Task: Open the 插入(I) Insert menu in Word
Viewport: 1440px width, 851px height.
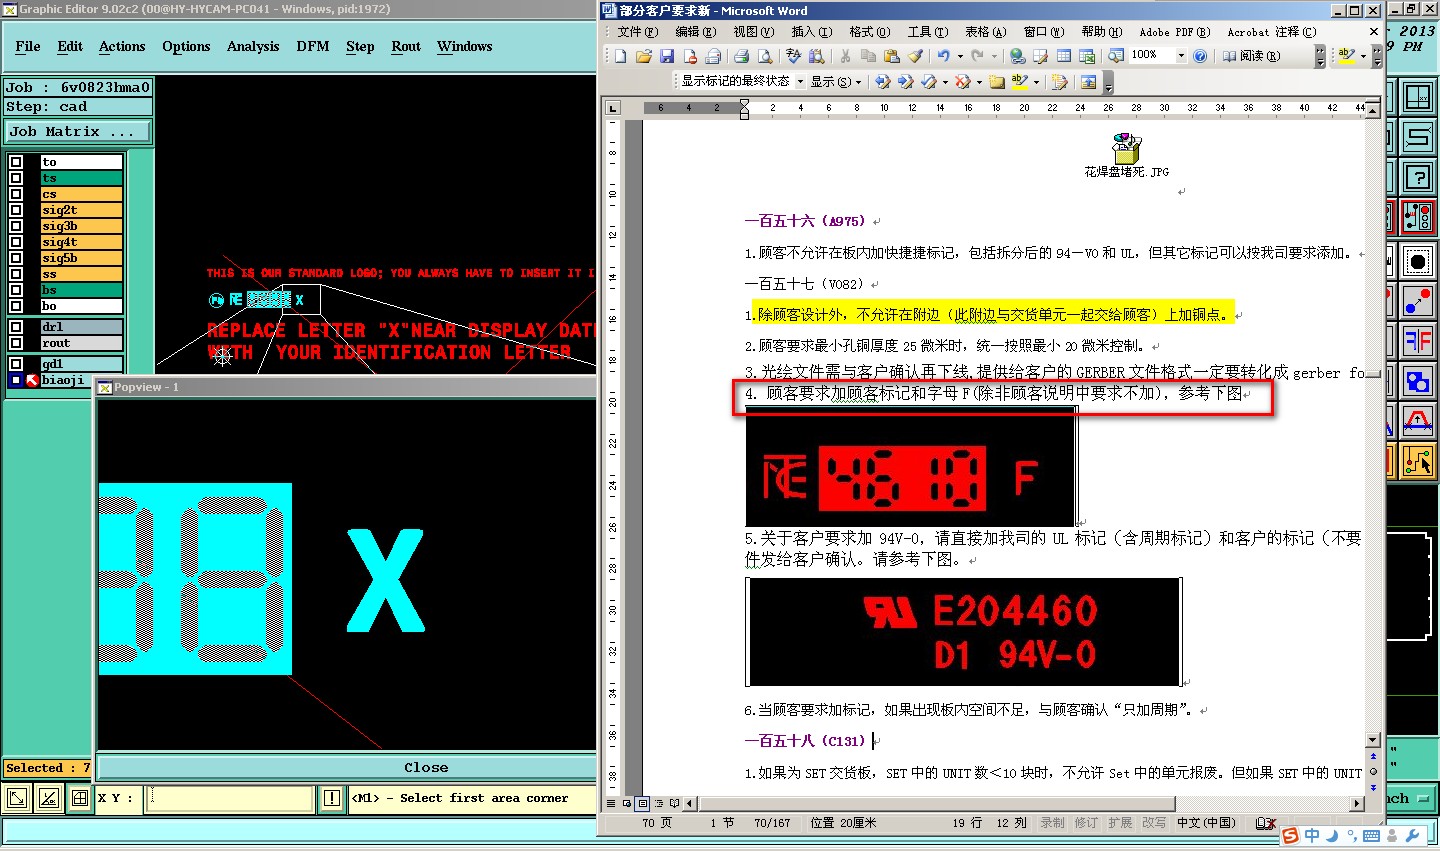Action: (811, 32)
